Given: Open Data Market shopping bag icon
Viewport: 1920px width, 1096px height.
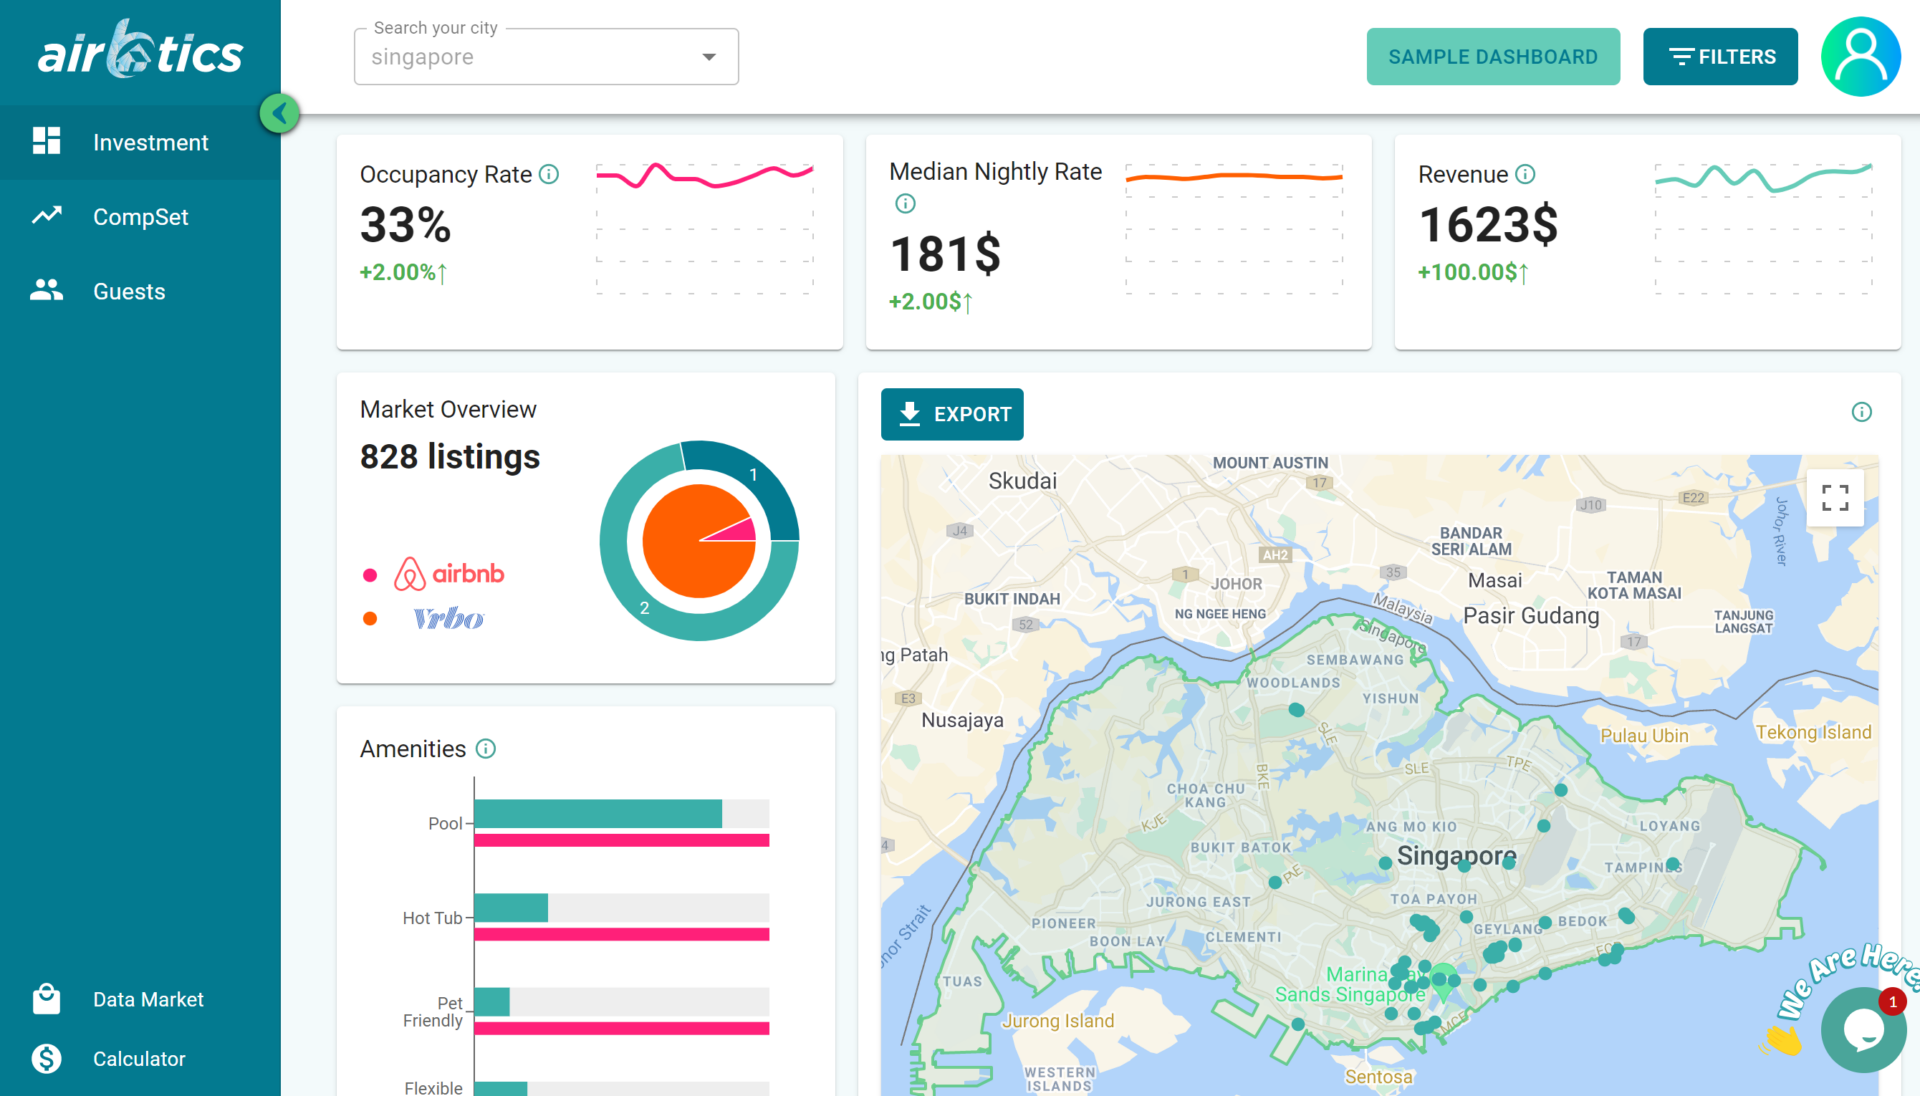Looking at the screenshot, I should pyautogui.click(x=46, y=999).
